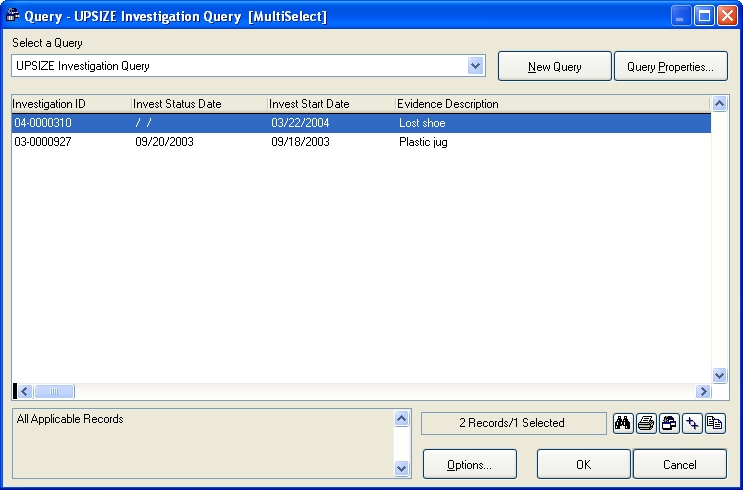Click the query window title bar icon
The width and height of the screenshot is (743, 490).
tap(13, 16)
